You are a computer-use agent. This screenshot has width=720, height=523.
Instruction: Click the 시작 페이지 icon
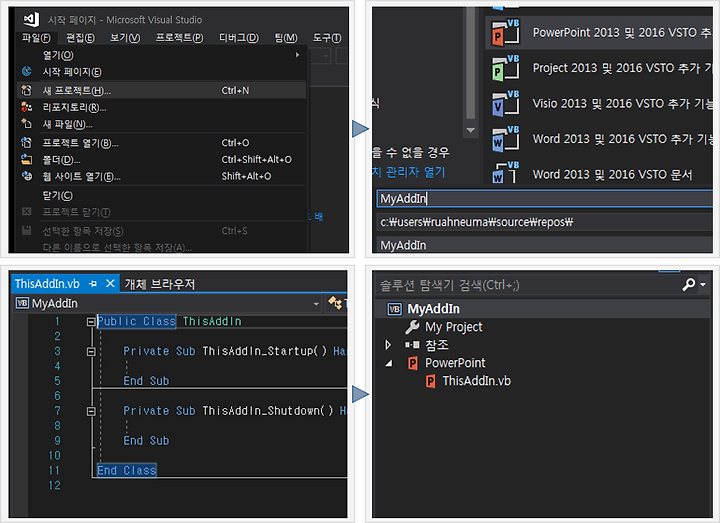(27, 71)
